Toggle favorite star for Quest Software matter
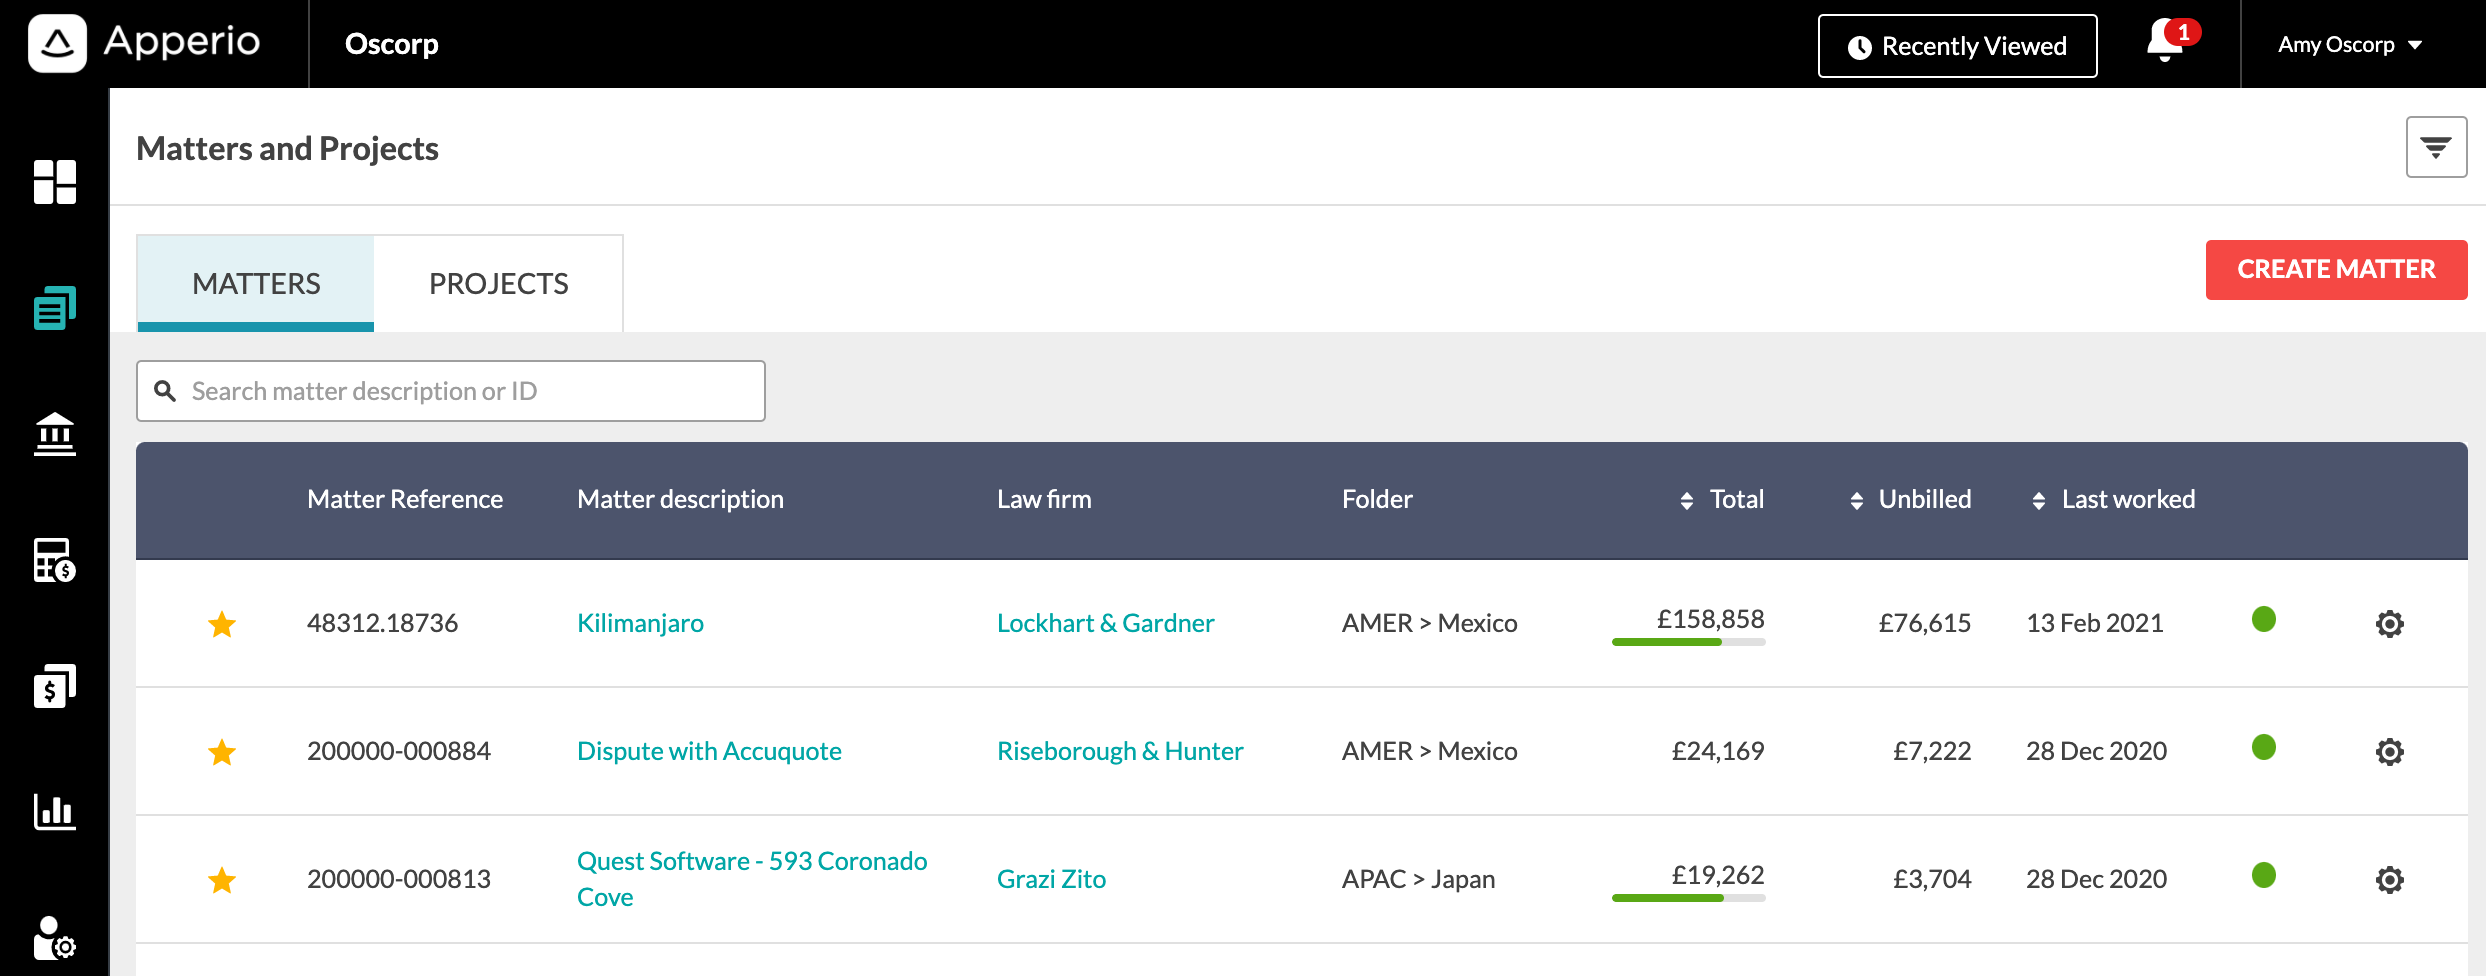 (222, 880)
